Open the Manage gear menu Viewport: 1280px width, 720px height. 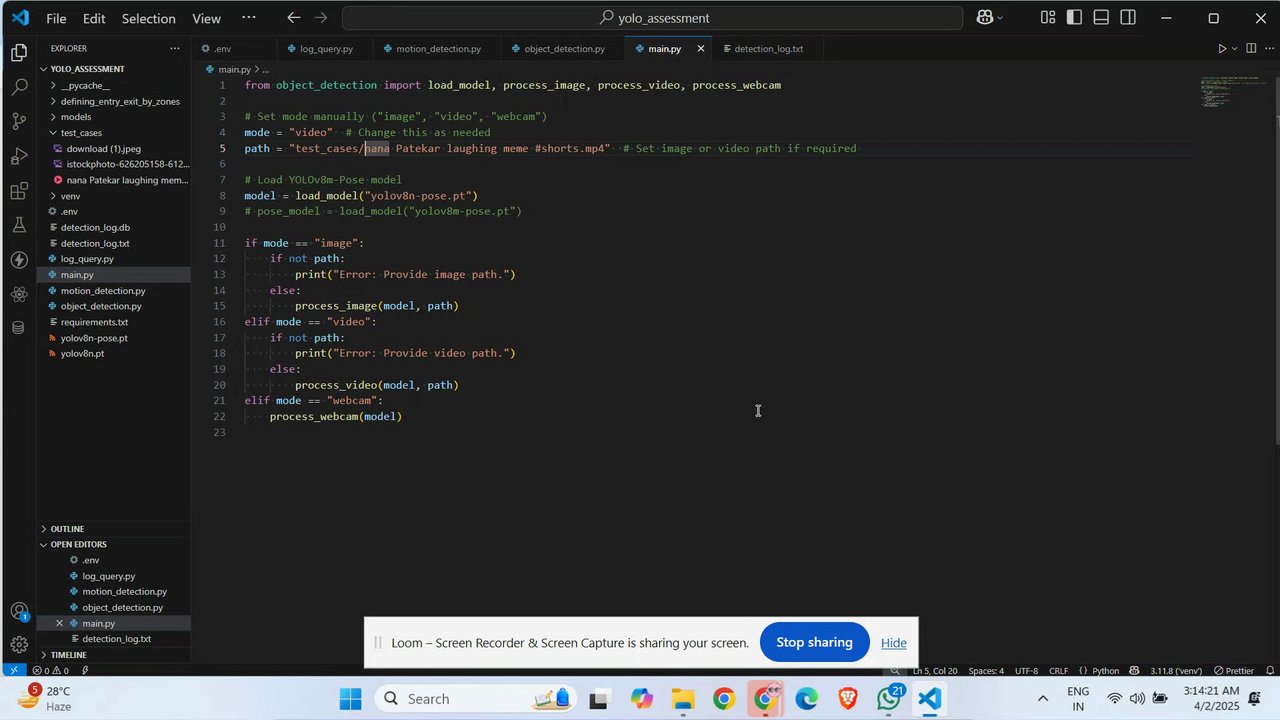pyautogui.click(x=19, y=645)
